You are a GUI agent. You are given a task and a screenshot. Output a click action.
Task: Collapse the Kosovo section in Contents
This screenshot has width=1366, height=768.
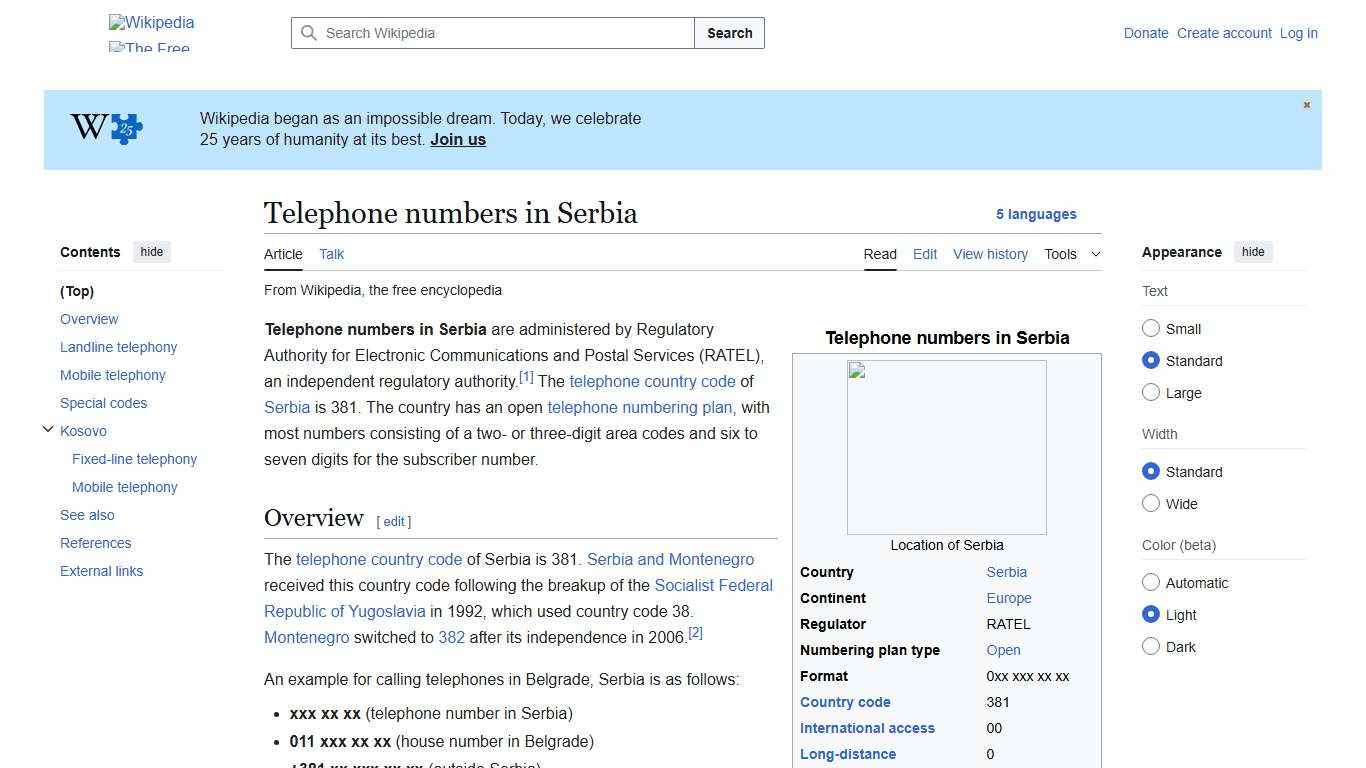pyautogui.click(x=48, y=429)
